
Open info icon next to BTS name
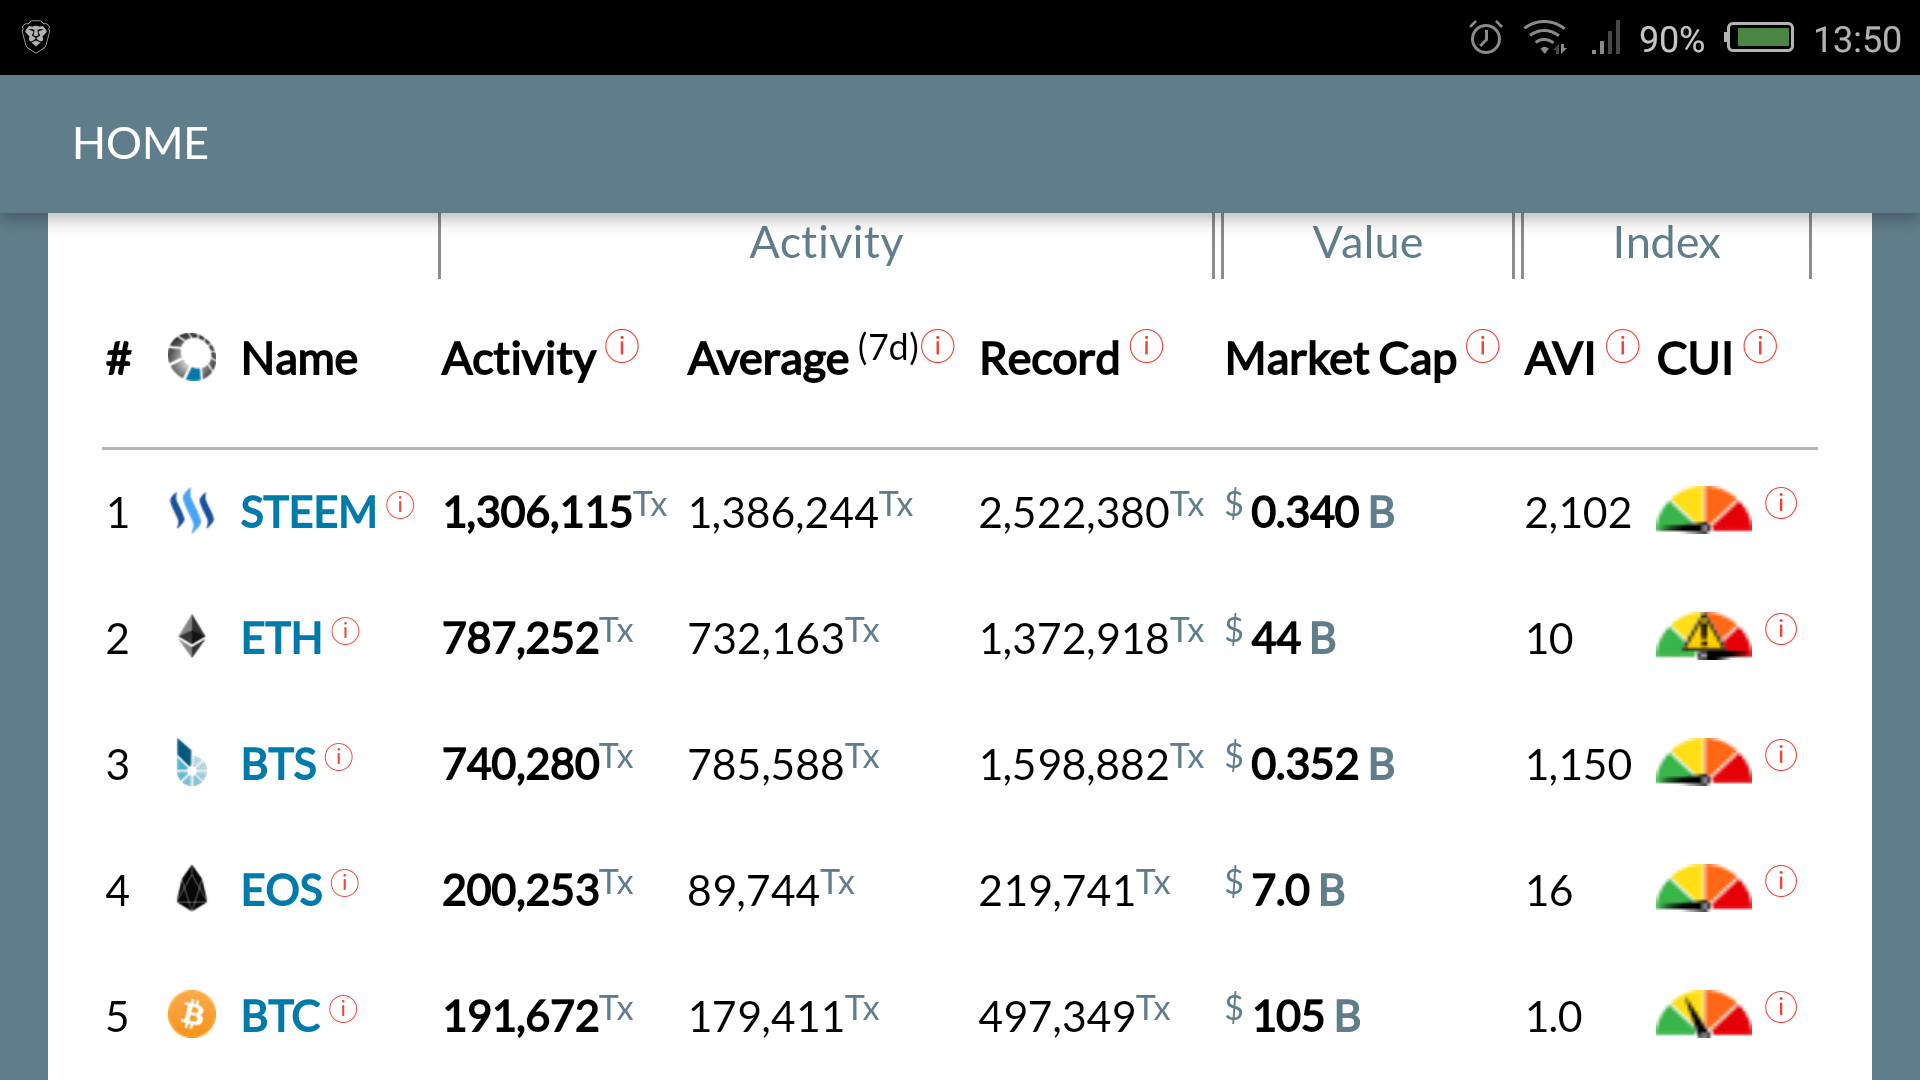[339, 757]
